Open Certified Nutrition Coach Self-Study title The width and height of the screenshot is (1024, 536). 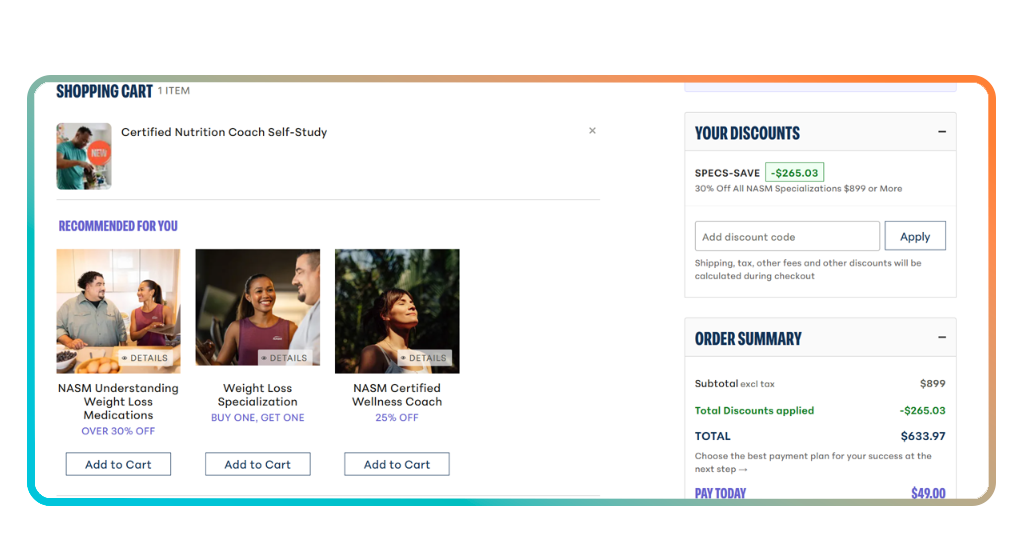pyautogui.click(x=224, y=132)
